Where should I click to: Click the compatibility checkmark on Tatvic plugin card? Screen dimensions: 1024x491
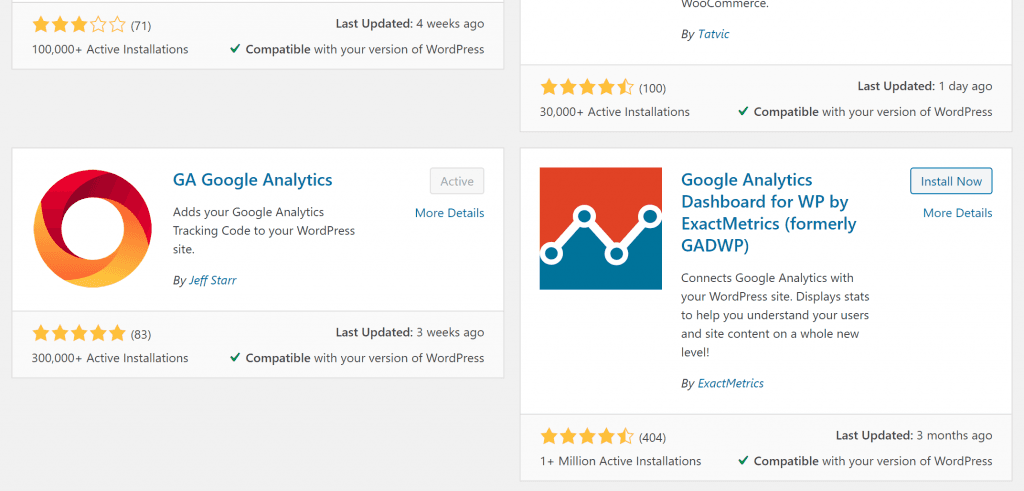(x=743, y=111)
